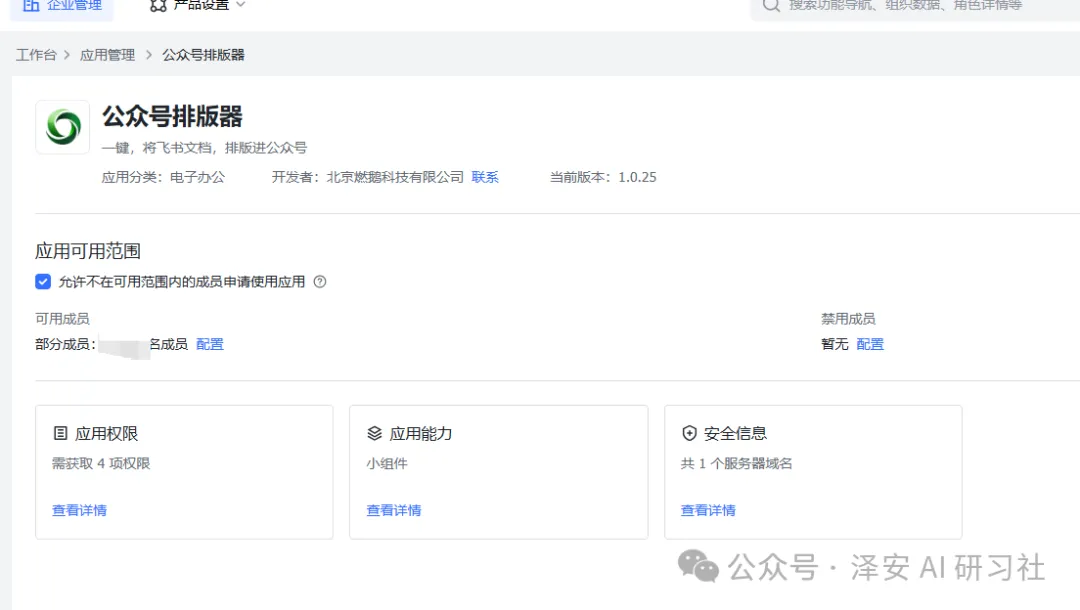Click 配置 link for 可用成员
1080x610 pixels.
210,344
